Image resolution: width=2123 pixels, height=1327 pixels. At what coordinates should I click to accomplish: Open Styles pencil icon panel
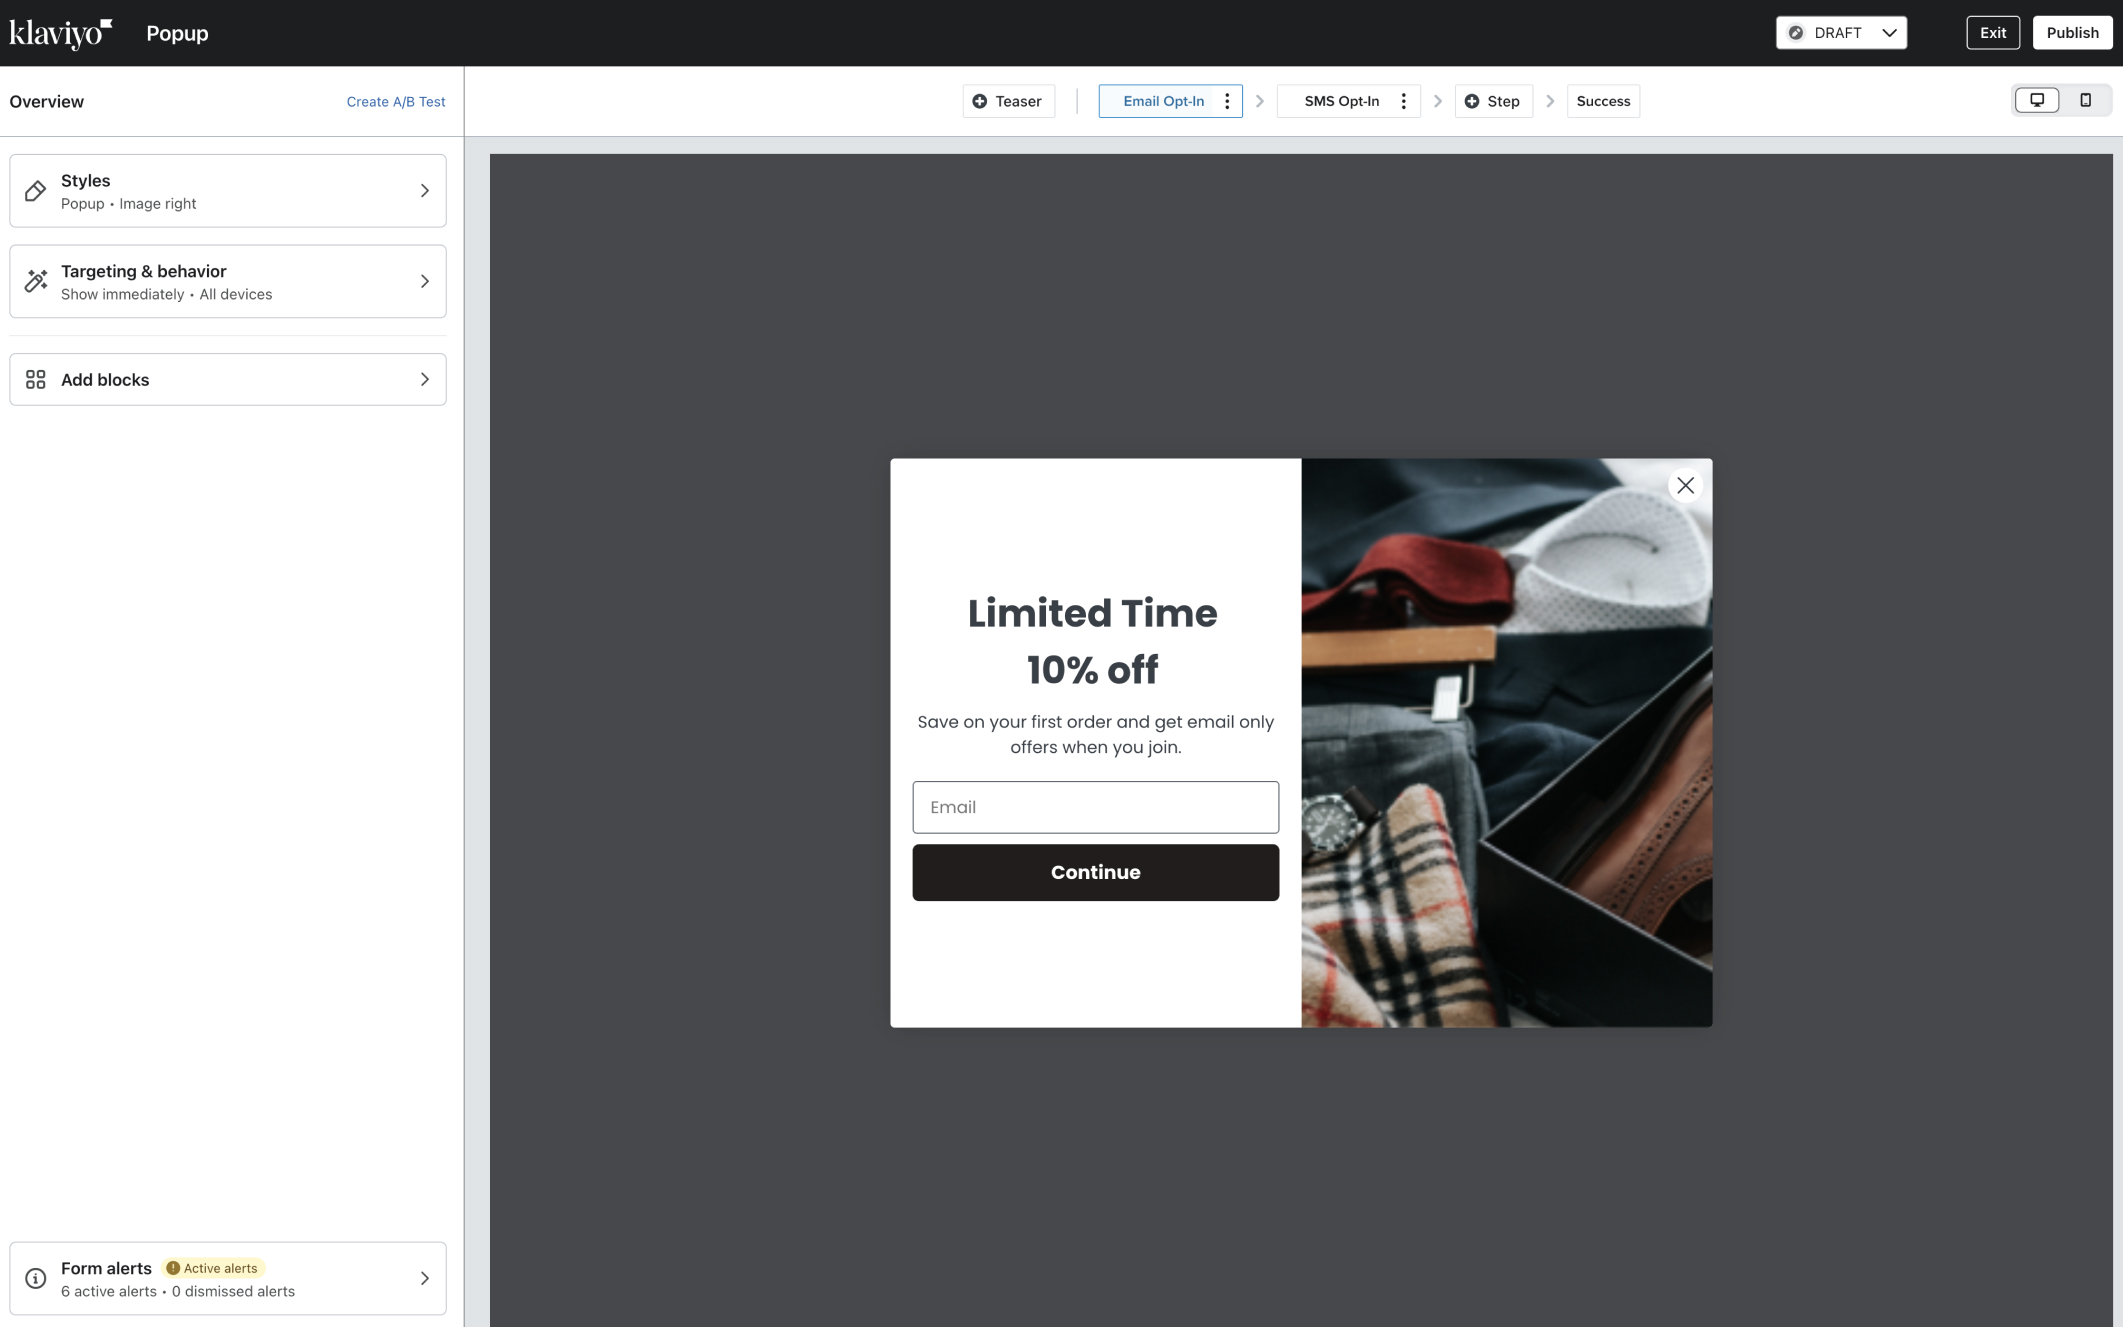36,191
